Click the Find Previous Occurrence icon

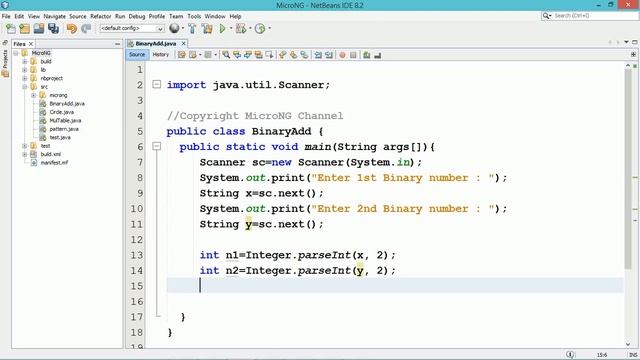[237, 55]
